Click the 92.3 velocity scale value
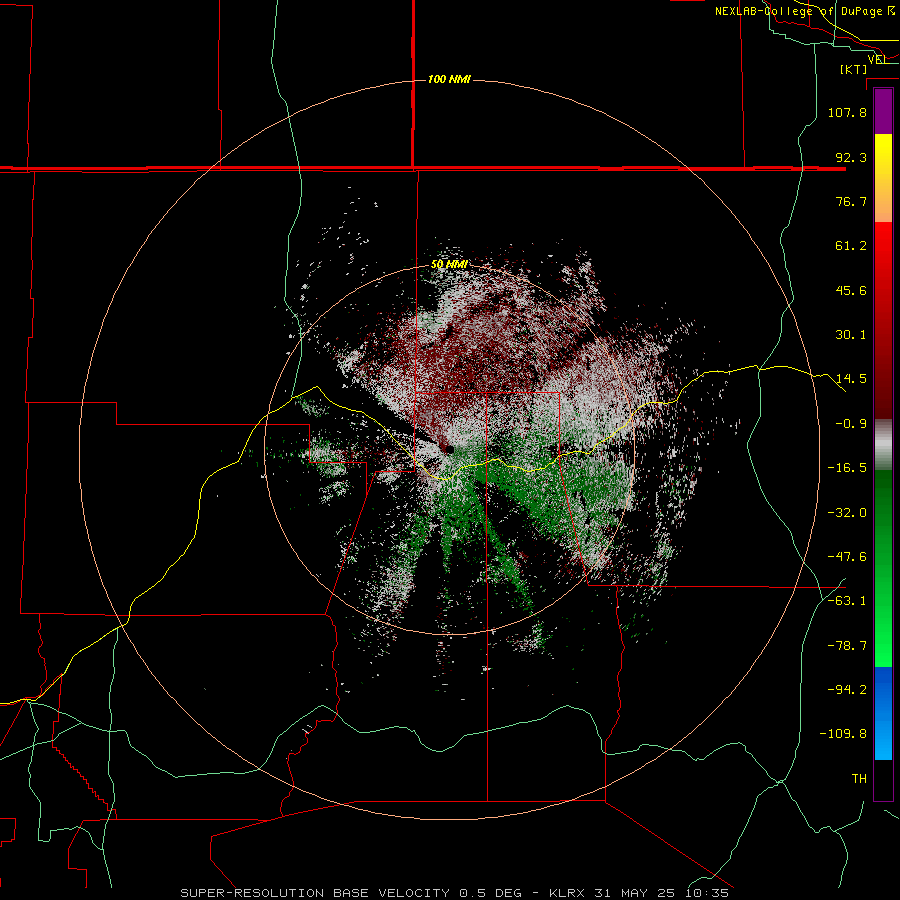The height and width of the screenshot is (900, 900). click(851, 157)
